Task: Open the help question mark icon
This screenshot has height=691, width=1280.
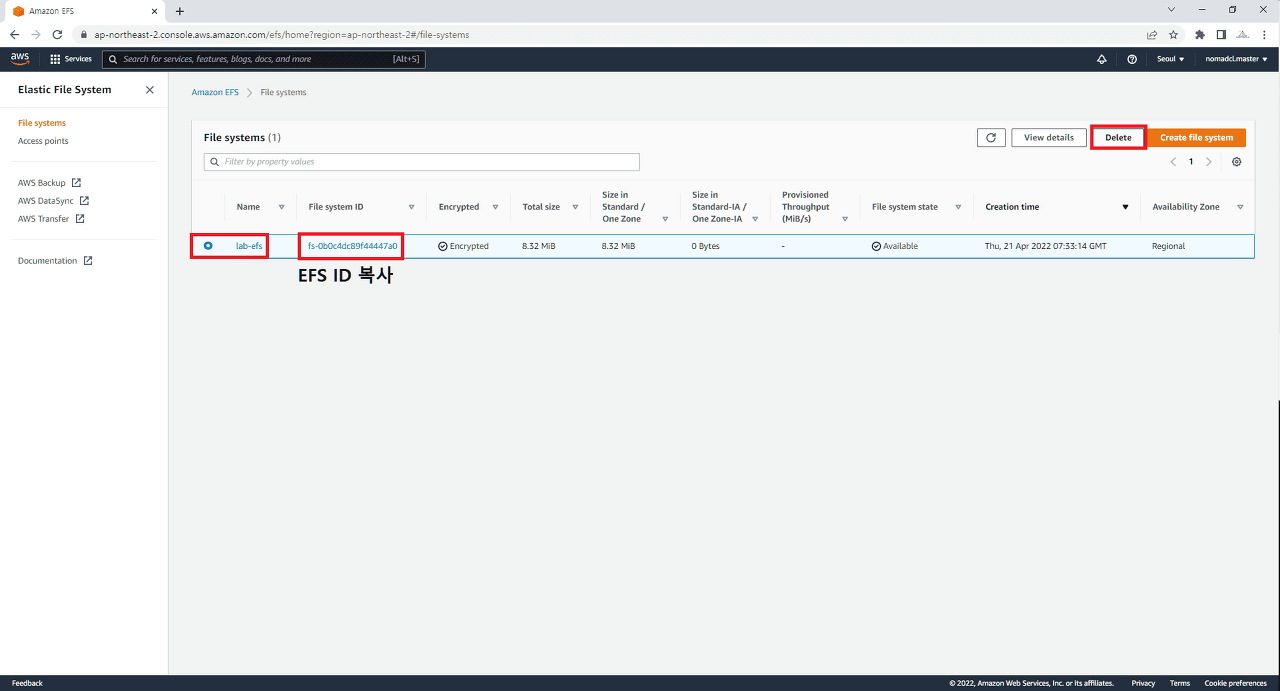Action: (1132, 59)
